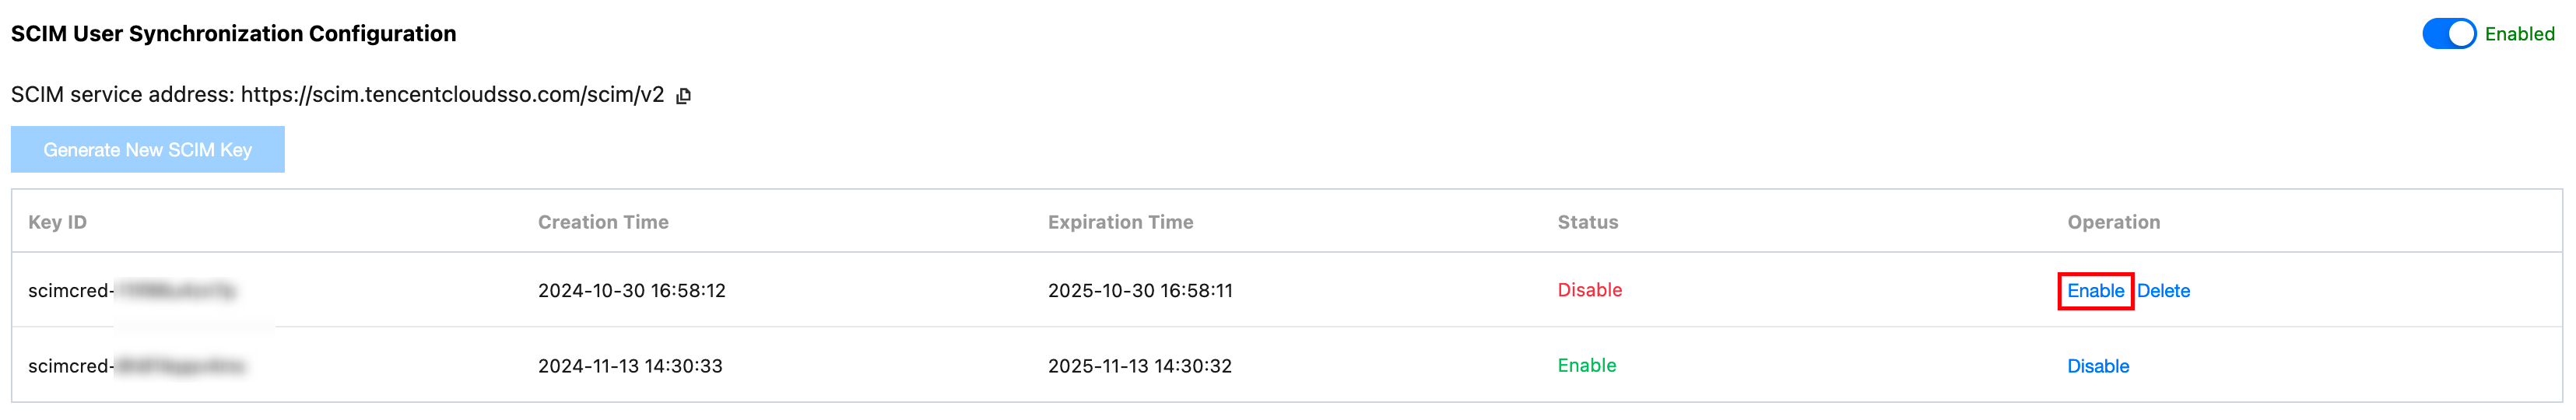Click Disable link in the Operation column

(x=2098, y=366)
